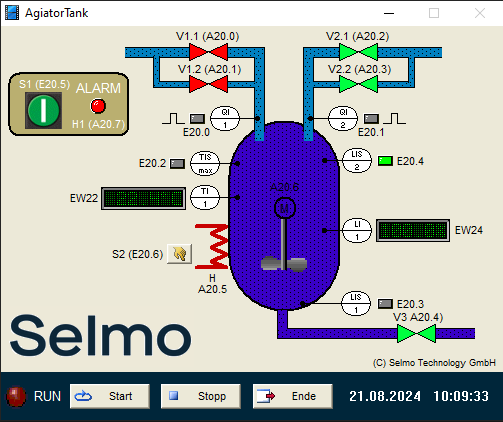The width and height of the screenshot is (503, 422).
Task: Toggle the E20.1 indicator next to QI 2
Action: coord(371,119)
